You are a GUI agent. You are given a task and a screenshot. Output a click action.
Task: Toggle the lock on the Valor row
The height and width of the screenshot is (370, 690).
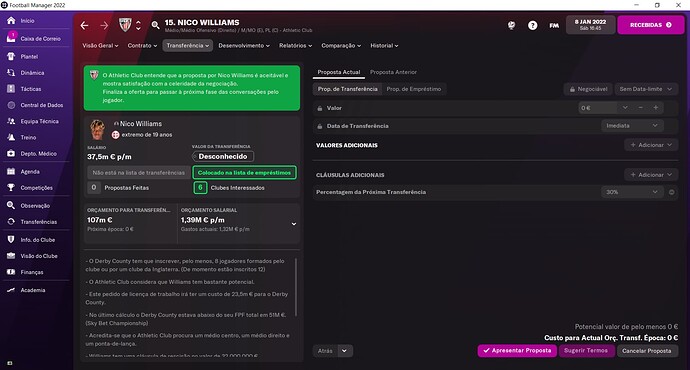pos(320,108)
